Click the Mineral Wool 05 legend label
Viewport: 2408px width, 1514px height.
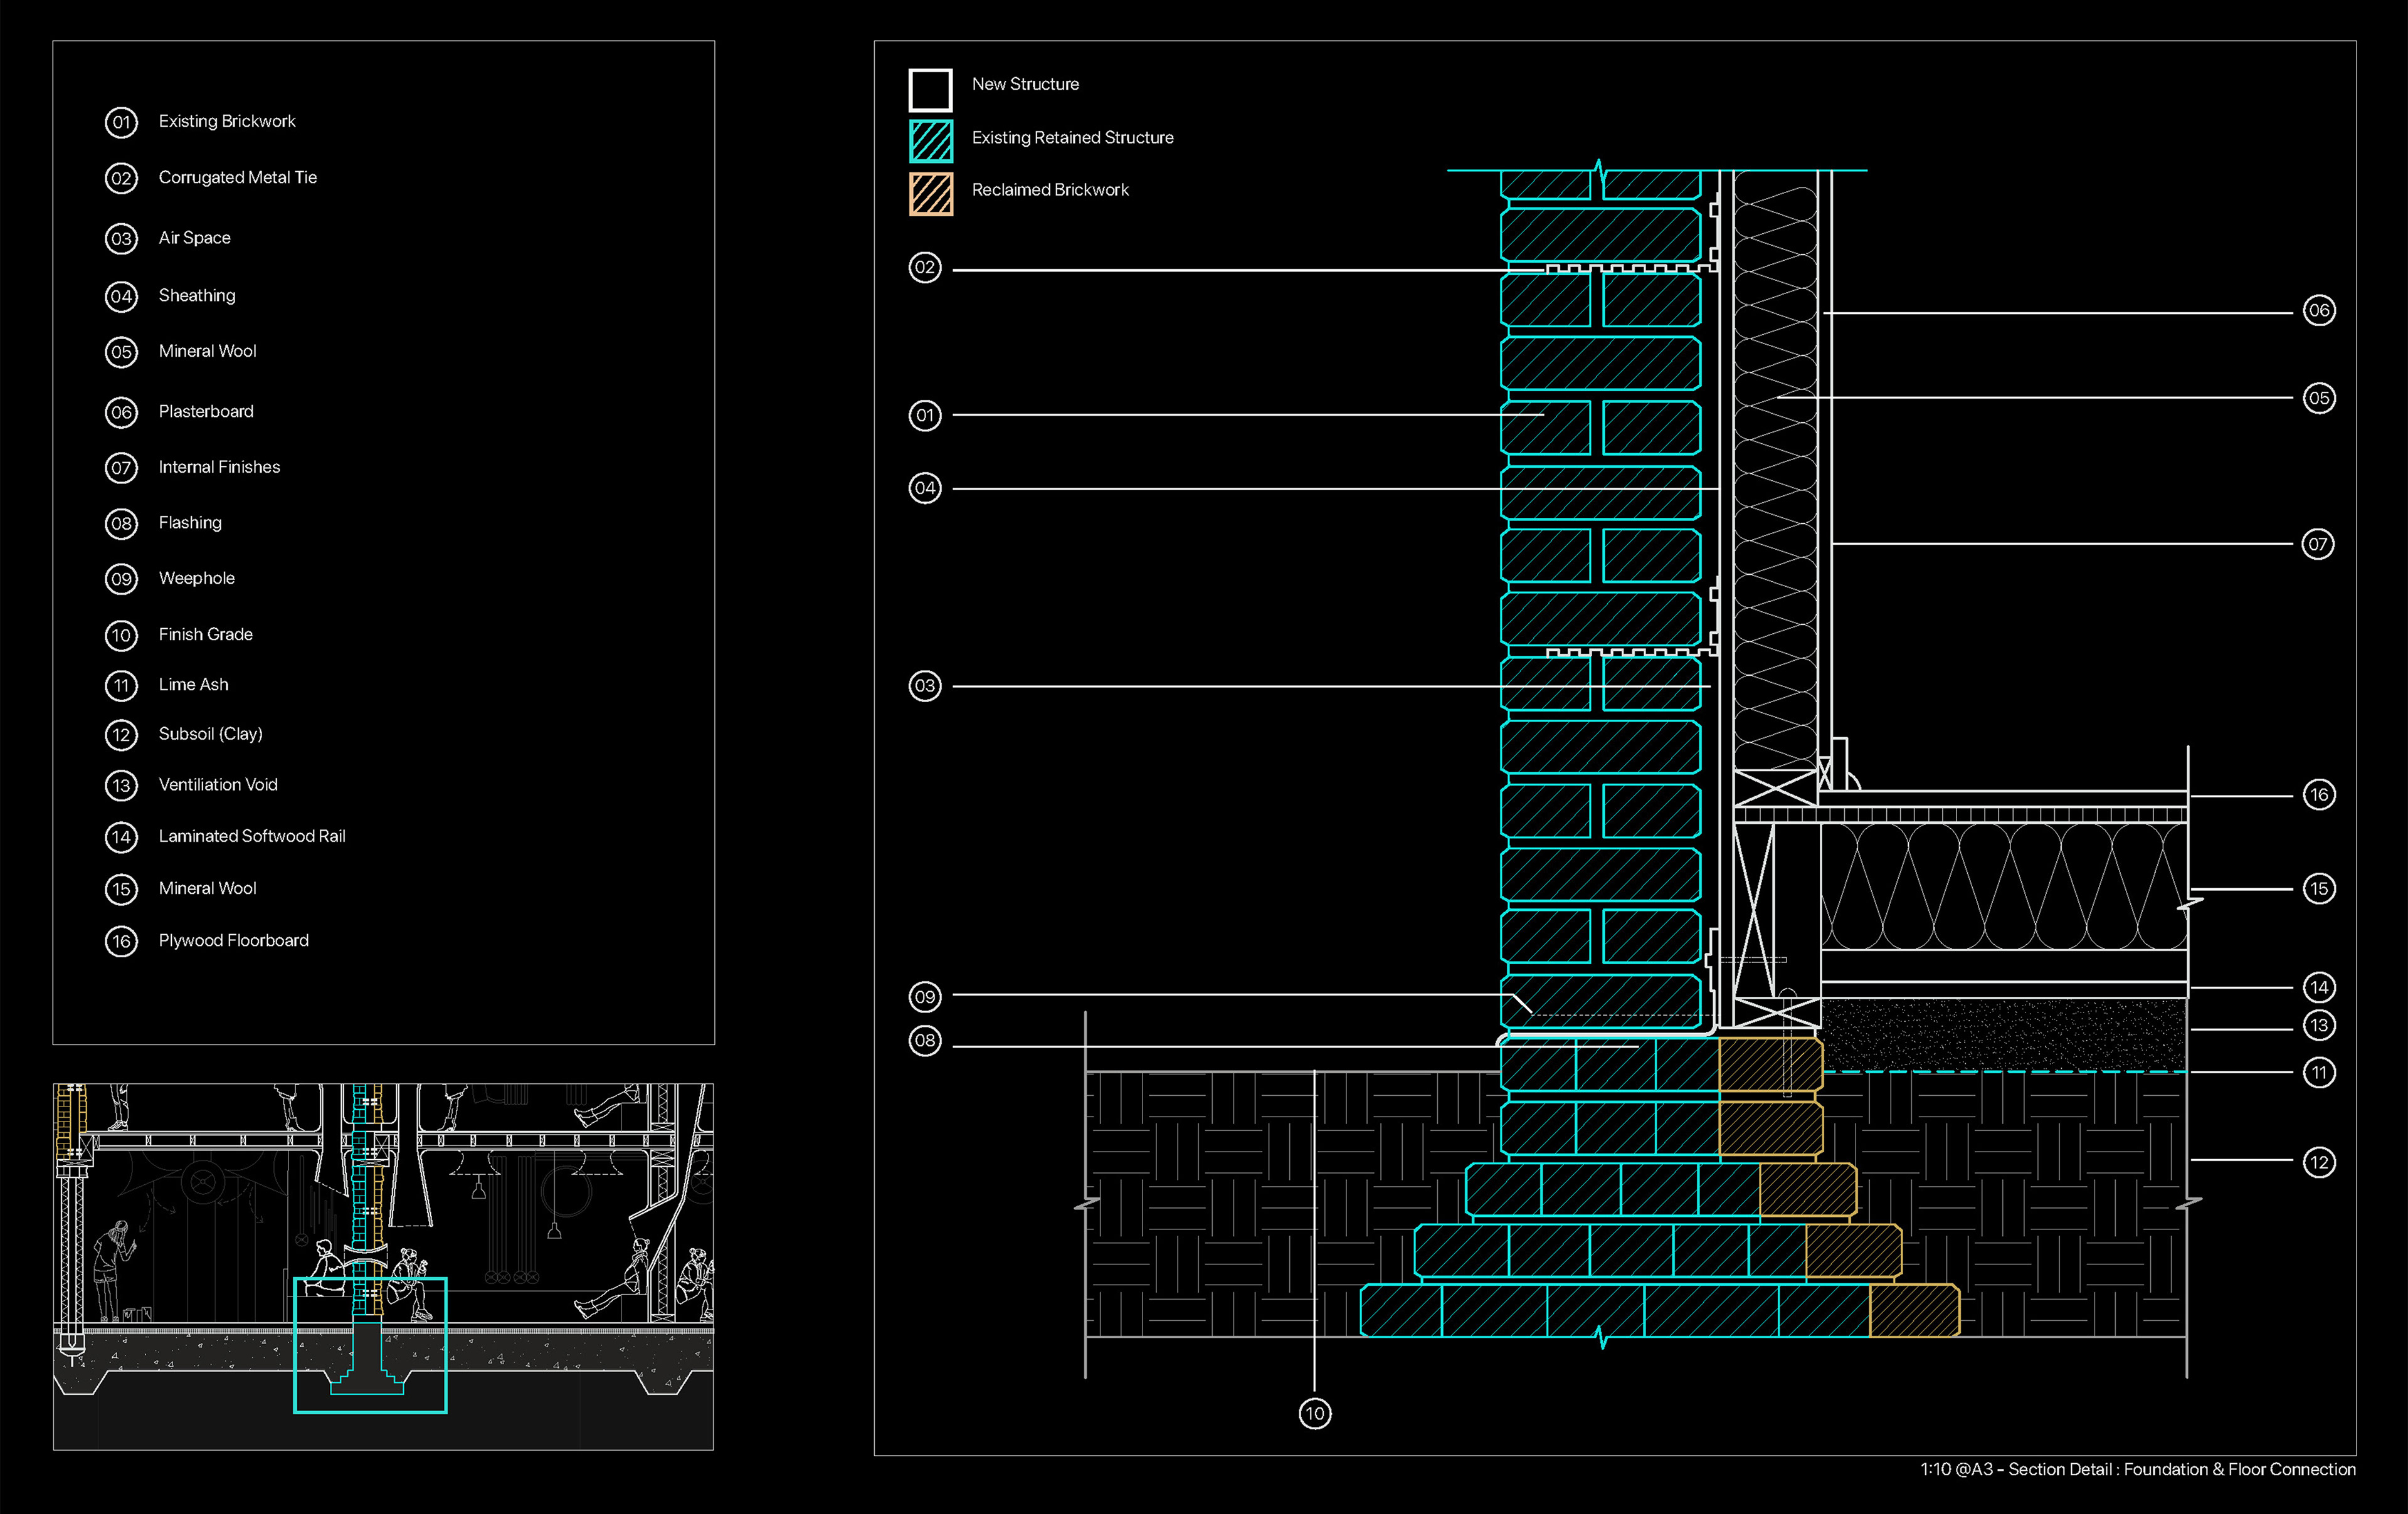click(207, 351)
